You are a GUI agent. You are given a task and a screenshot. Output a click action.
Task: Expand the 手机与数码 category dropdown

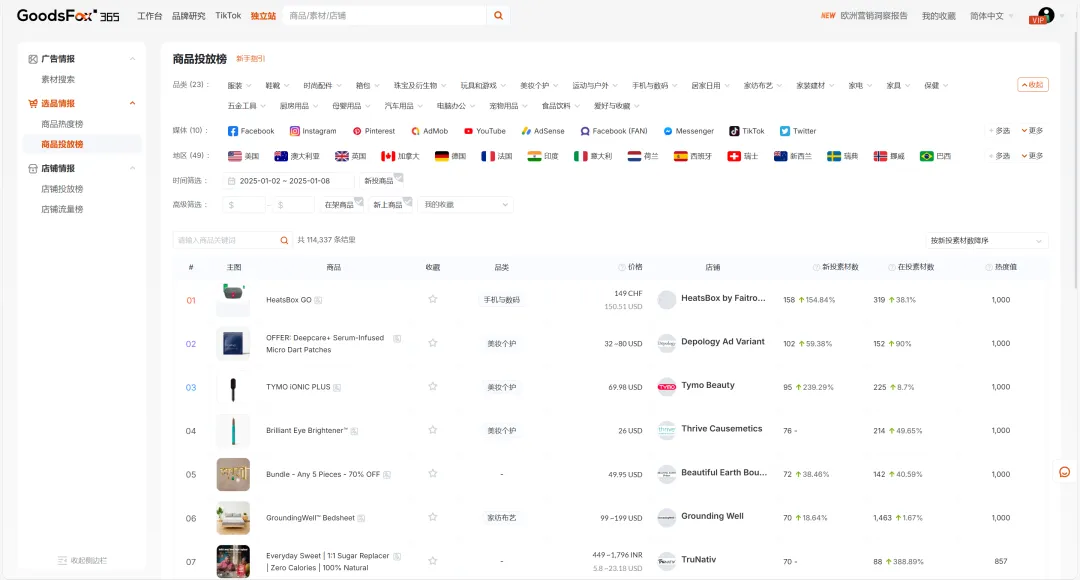pos(654,85)
